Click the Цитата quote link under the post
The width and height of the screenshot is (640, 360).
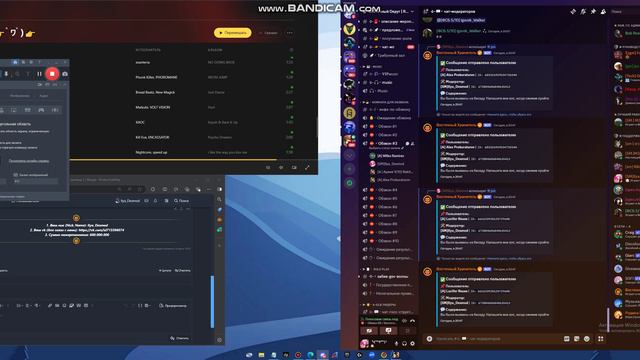tap(165, 270)
